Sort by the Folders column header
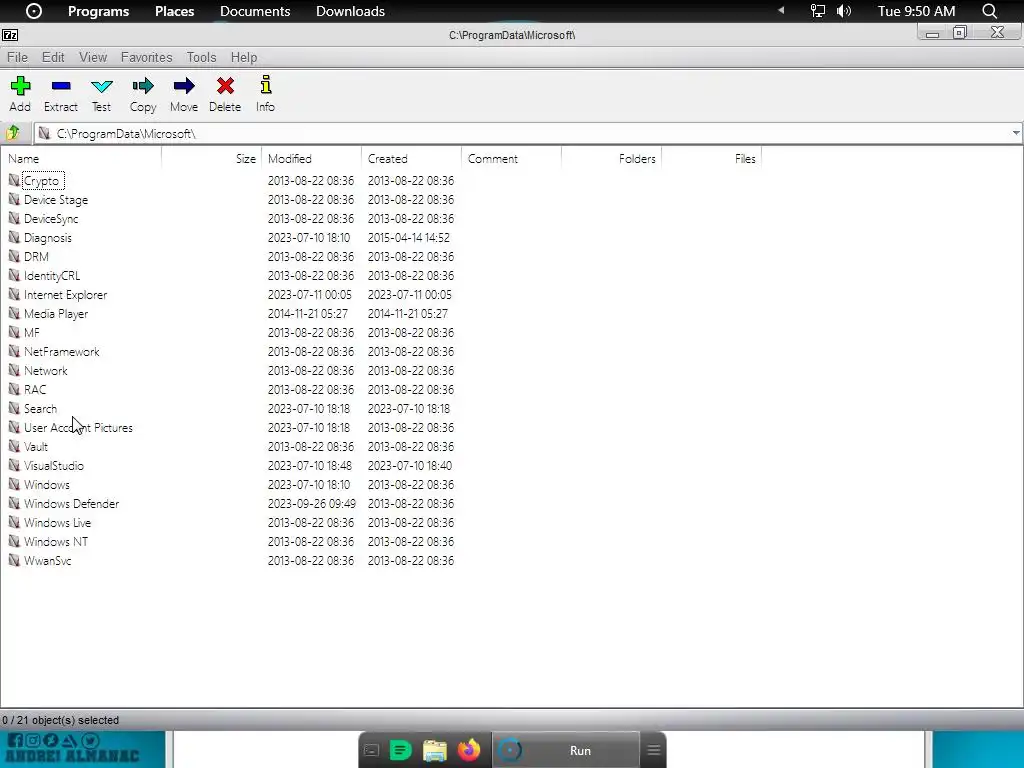The image size is (1024, 768). point(611,159)
